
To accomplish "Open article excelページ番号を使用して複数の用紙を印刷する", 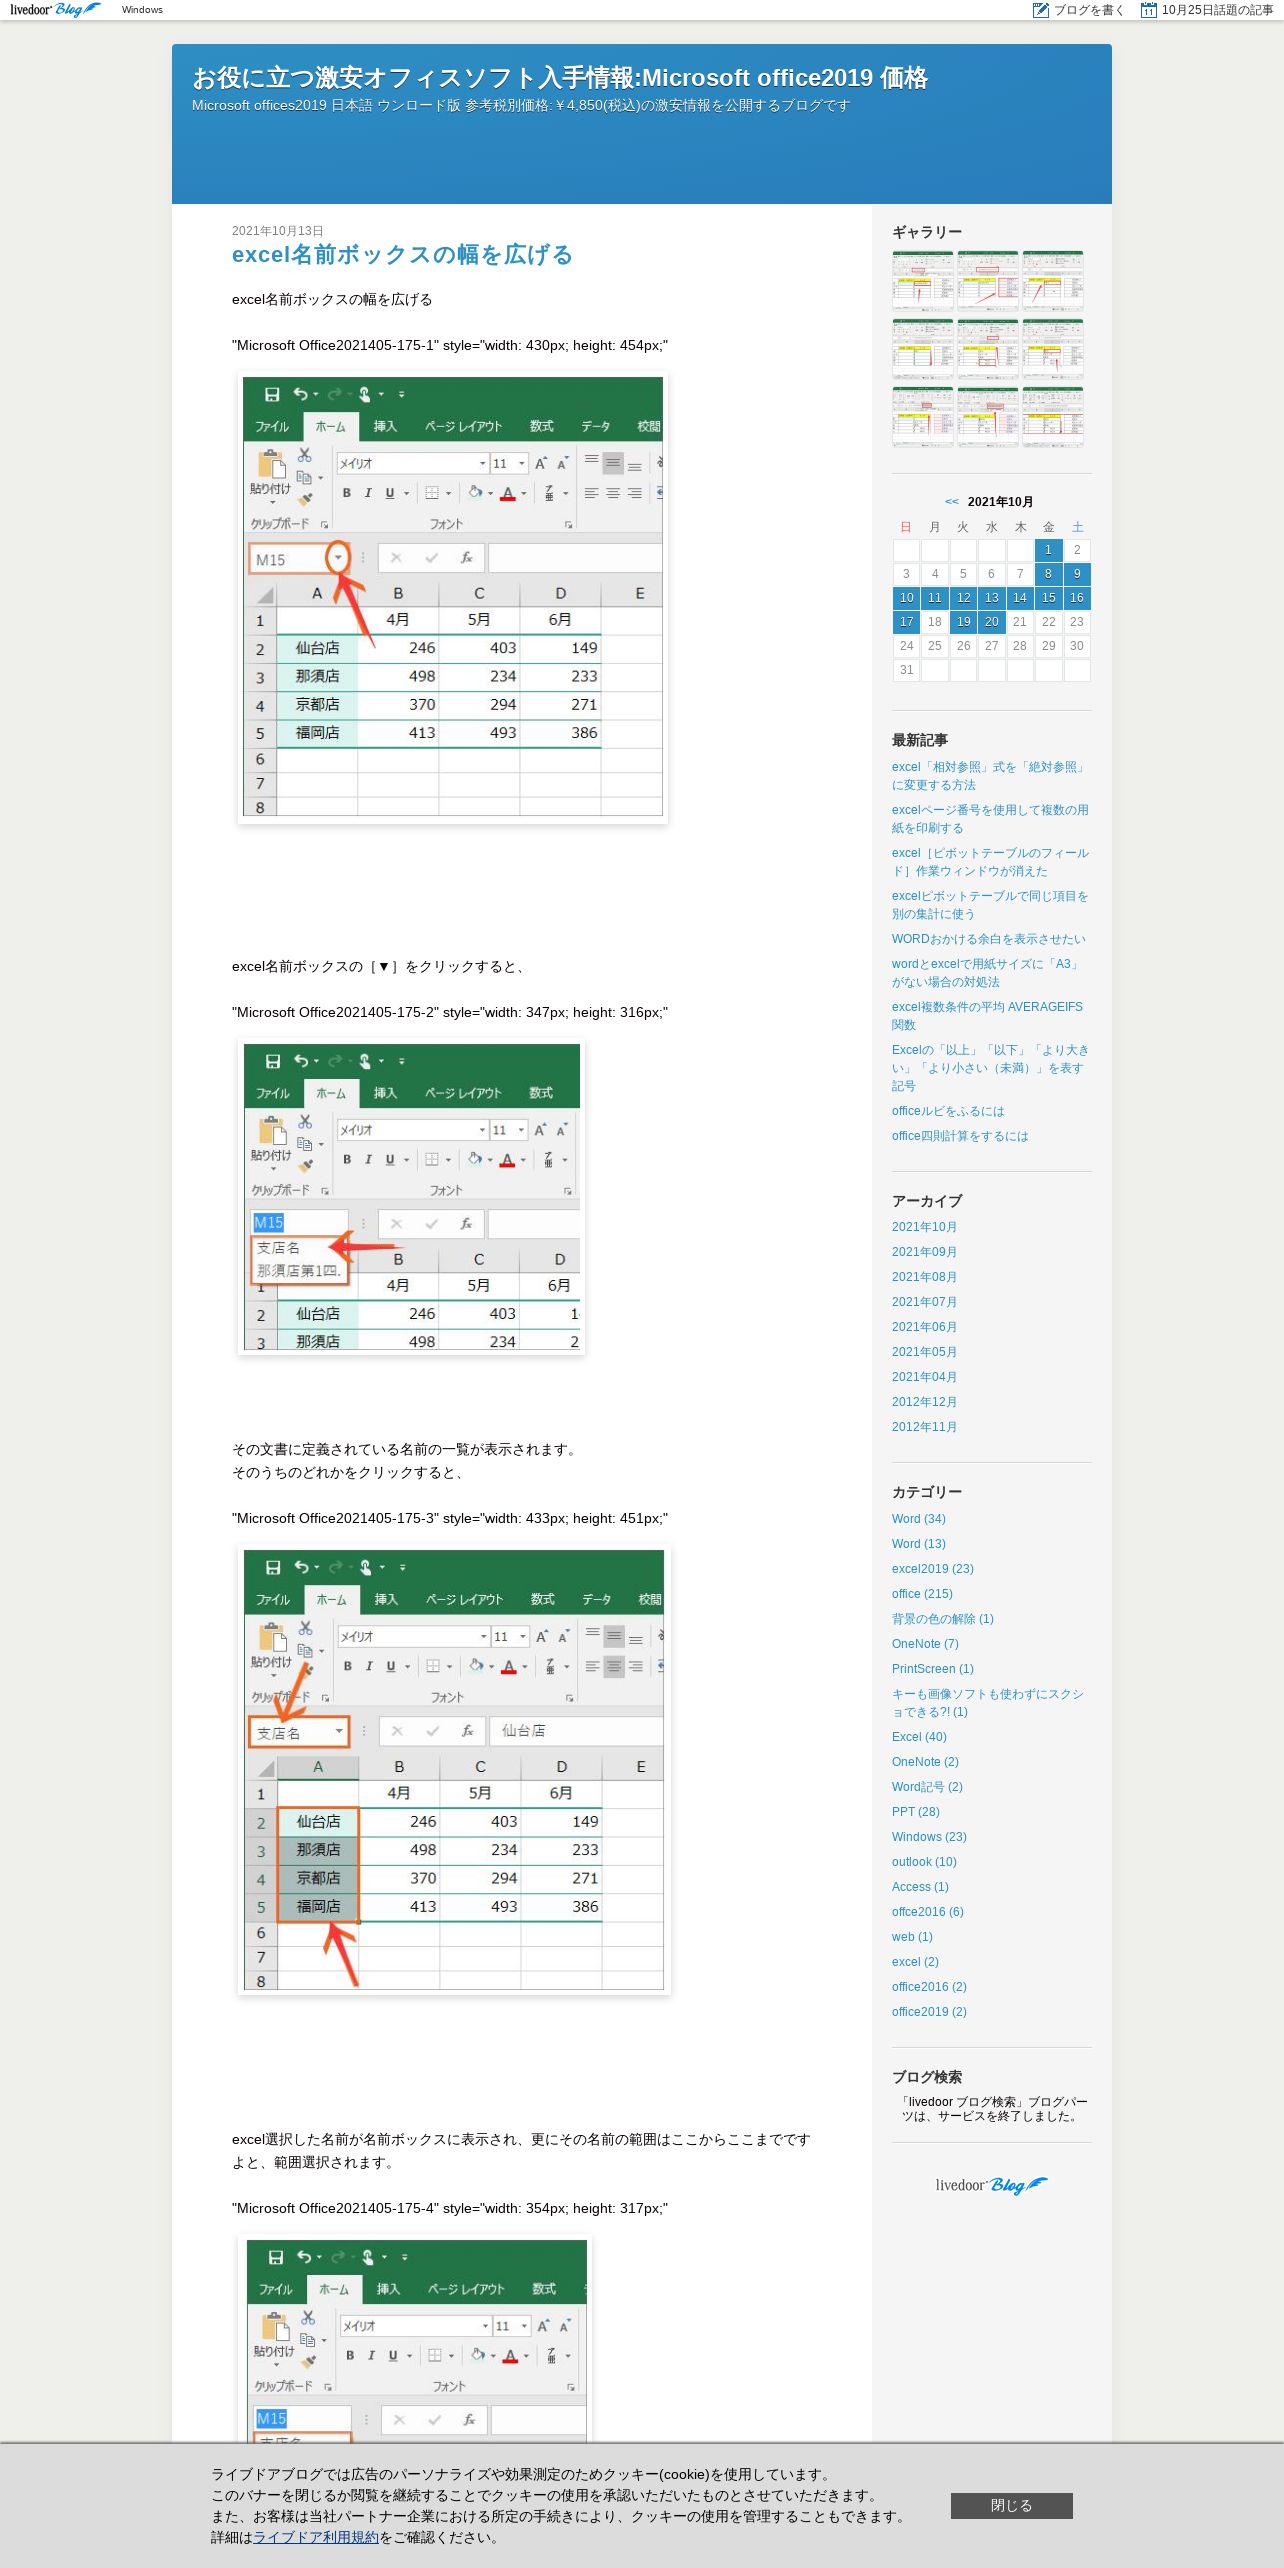I will click(x=990, y=819).
